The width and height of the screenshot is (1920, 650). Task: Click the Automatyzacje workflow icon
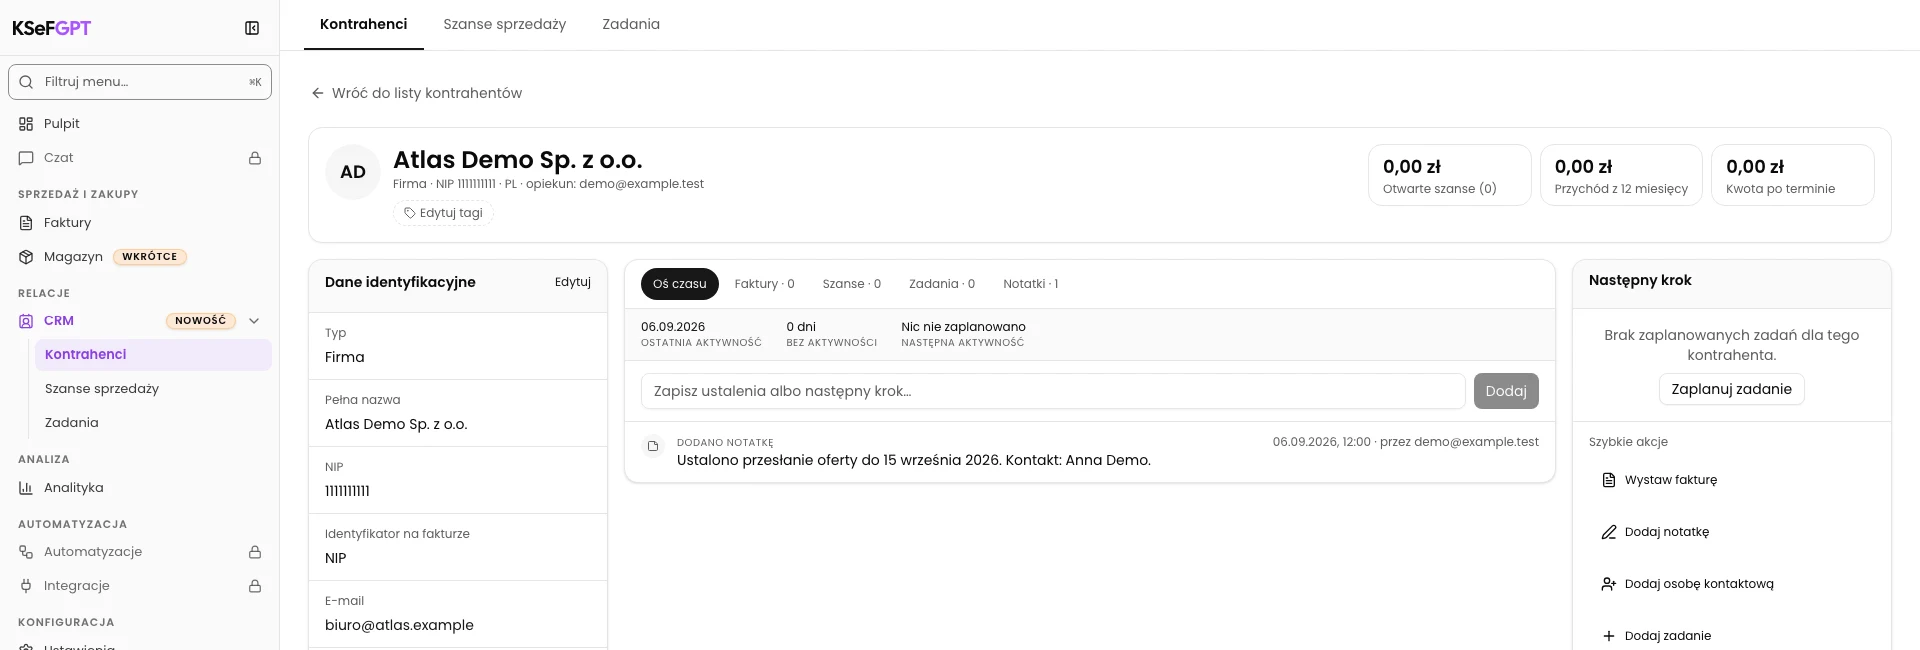tap(26, 552)
